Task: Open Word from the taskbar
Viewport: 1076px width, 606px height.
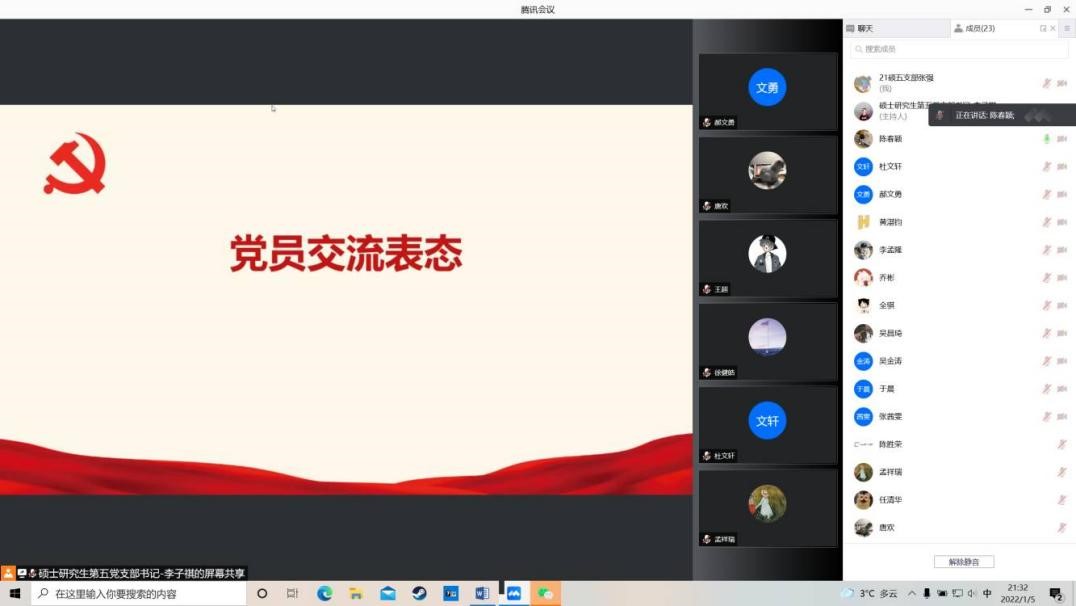Action: click(x=482, y=593)
